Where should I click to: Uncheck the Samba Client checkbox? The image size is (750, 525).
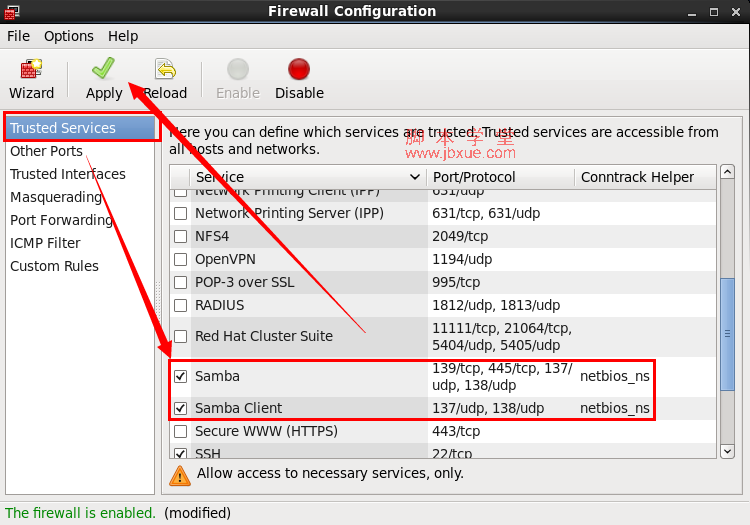[180, 408]
